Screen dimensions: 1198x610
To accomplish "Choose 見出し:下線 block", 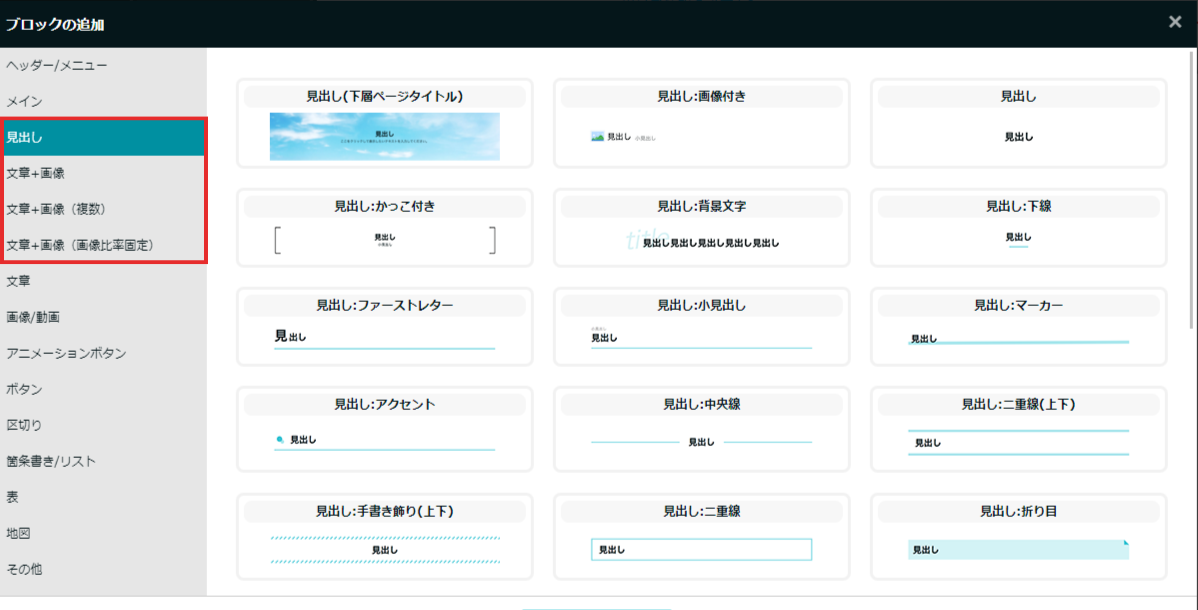I will coord(1018,228).
